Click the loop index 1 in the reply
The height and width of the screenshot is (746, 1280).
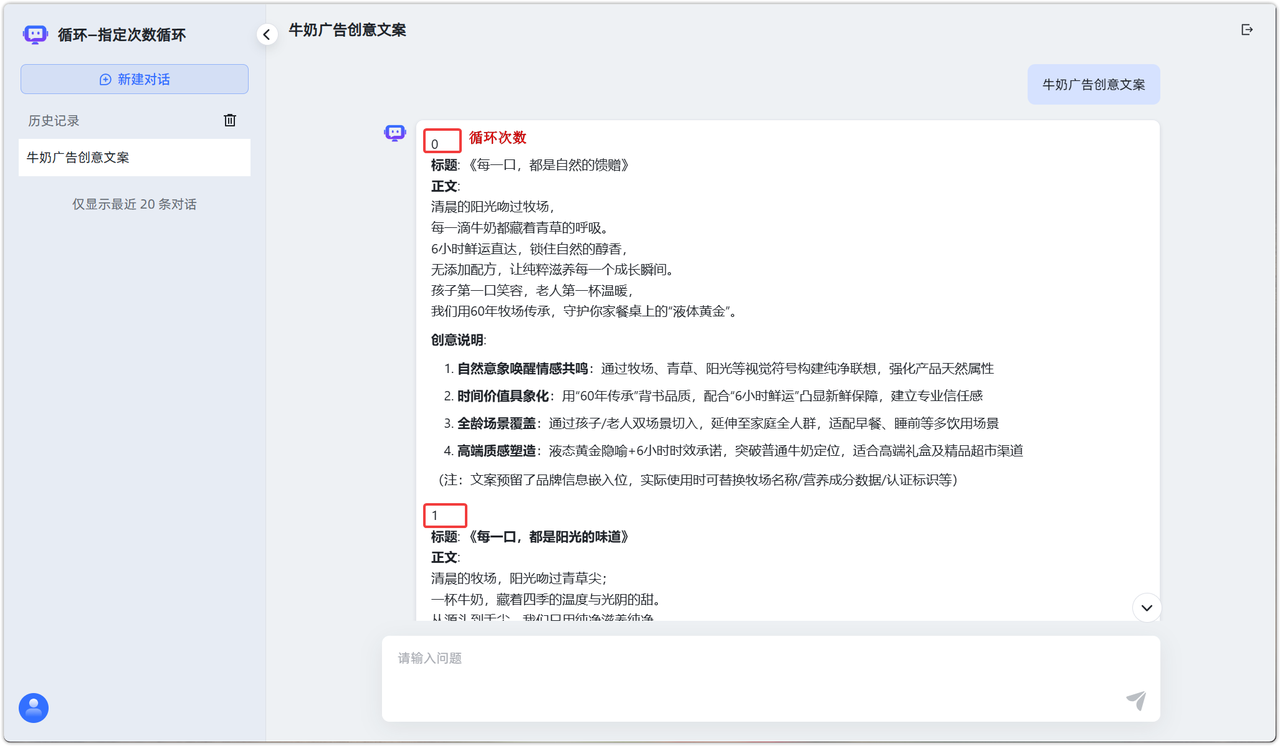pyautogui.click(x=435, y=516)
